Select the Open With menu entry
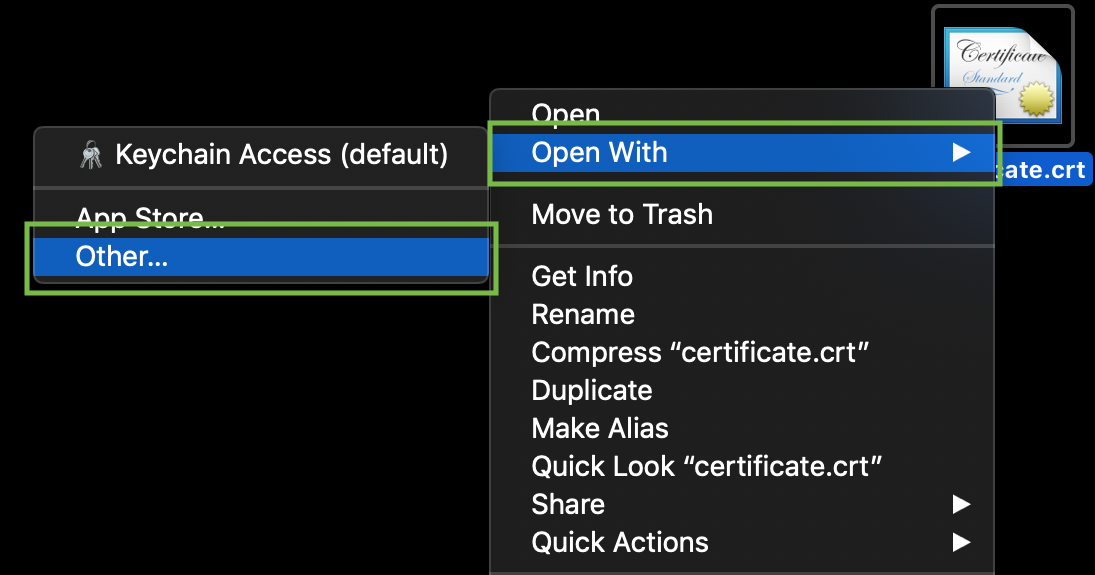 (600, 152)
